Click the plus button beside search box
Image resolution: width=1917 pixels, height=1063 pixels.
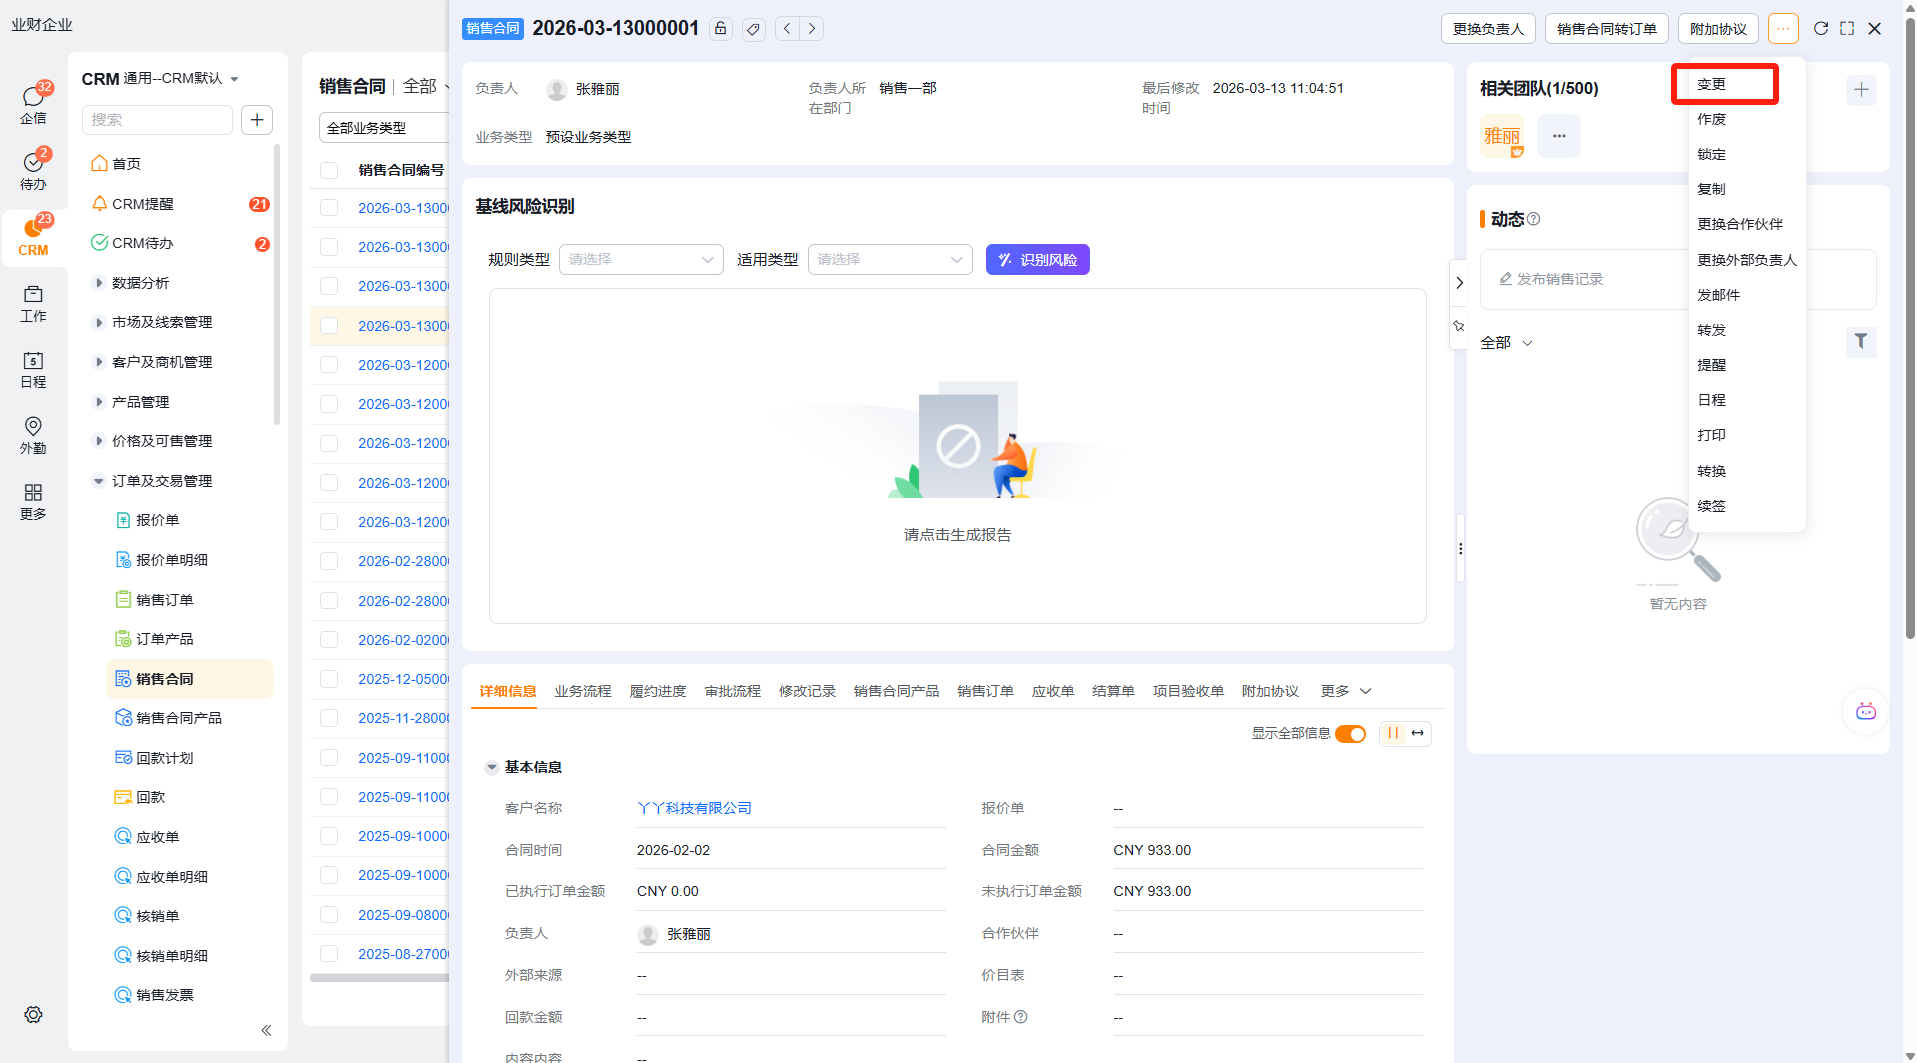[x=257, y=120]
